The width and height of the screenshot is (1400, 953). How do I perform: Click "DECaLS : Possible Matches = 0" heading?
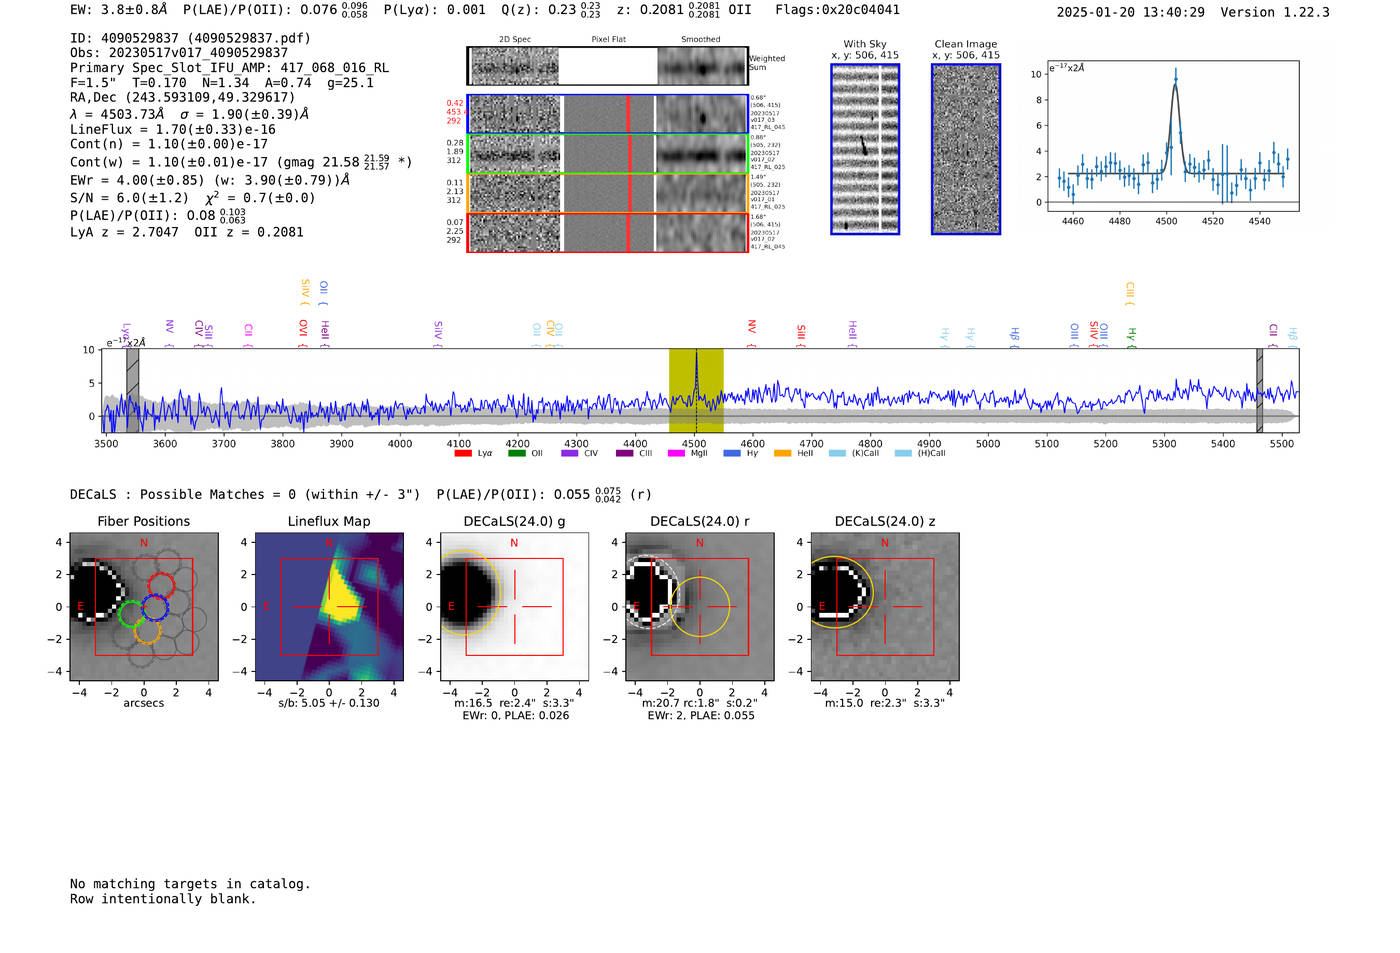click(x=183, y=495)
